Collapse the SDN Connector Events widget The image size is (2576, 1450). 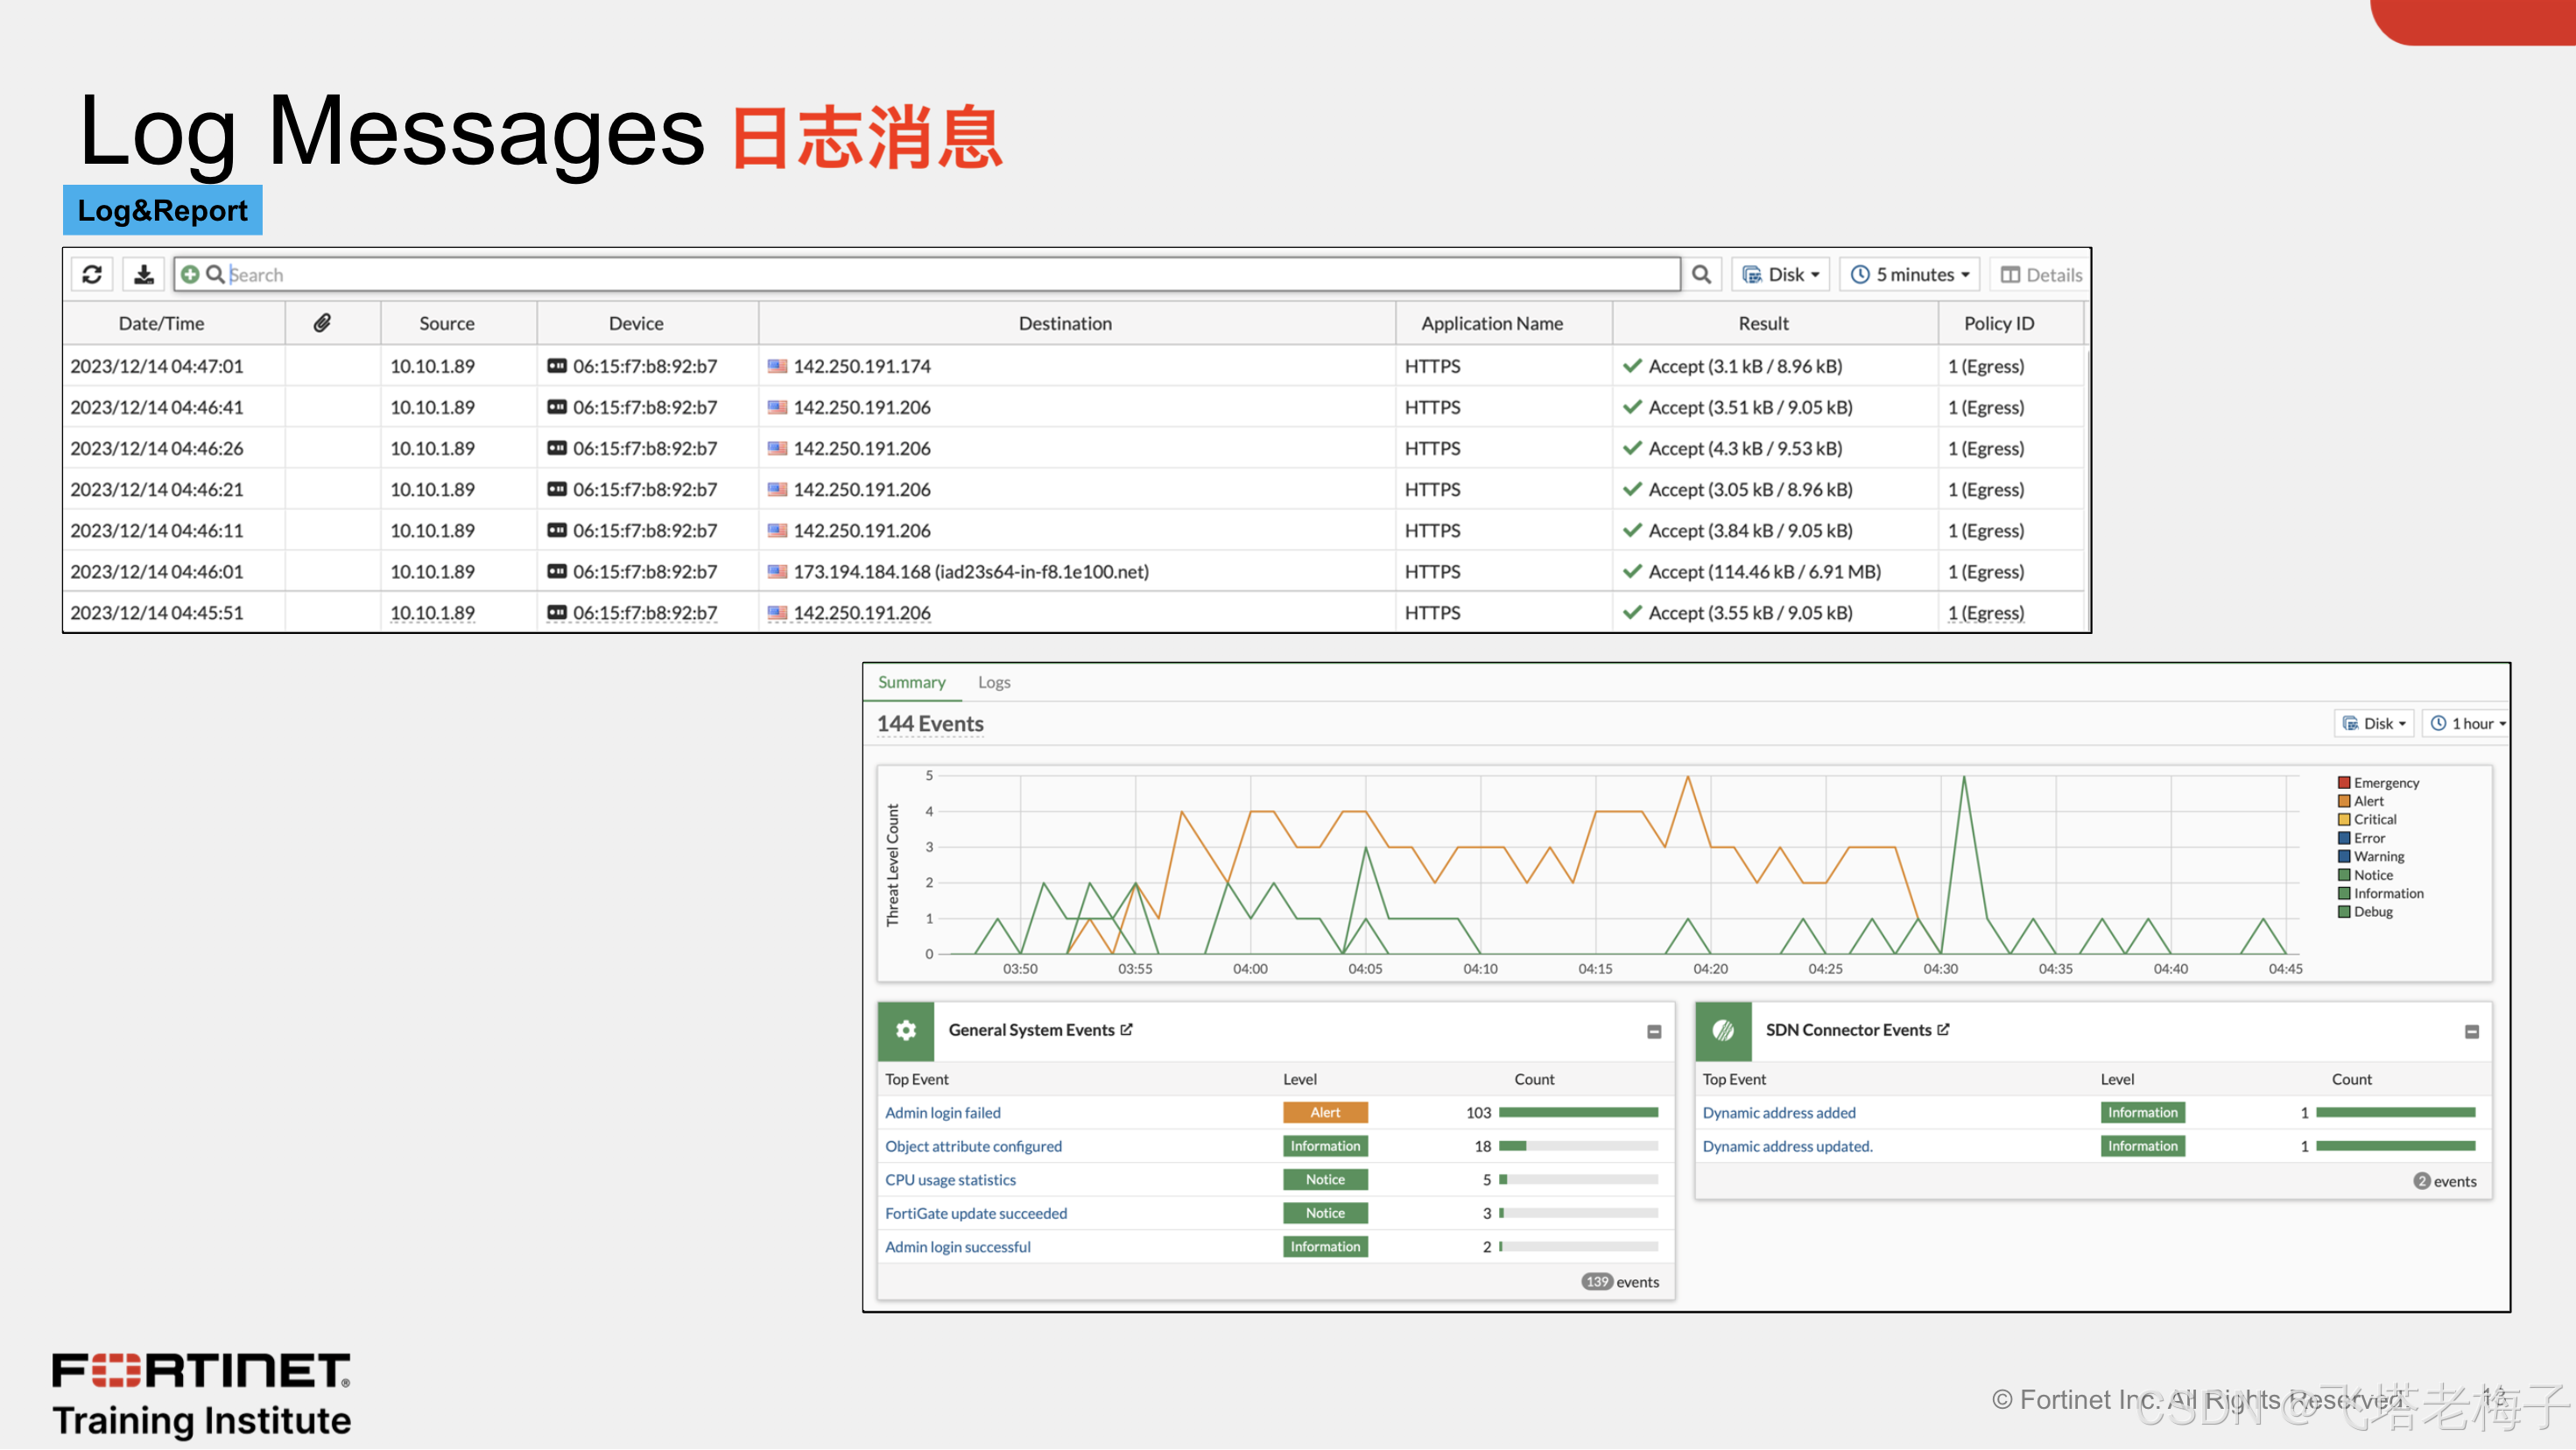[2472, 1031]
